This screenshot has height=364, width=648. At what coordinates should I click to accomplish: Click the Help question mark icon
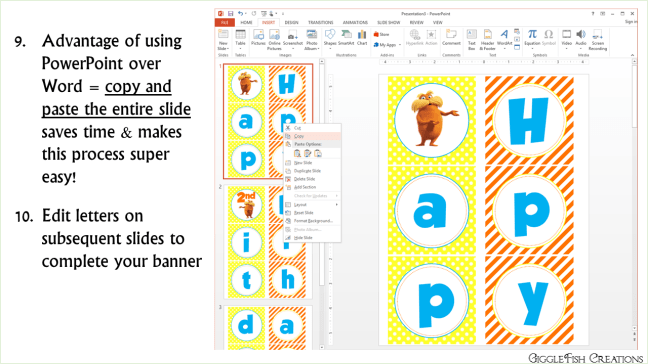click(x=593, y=14)
